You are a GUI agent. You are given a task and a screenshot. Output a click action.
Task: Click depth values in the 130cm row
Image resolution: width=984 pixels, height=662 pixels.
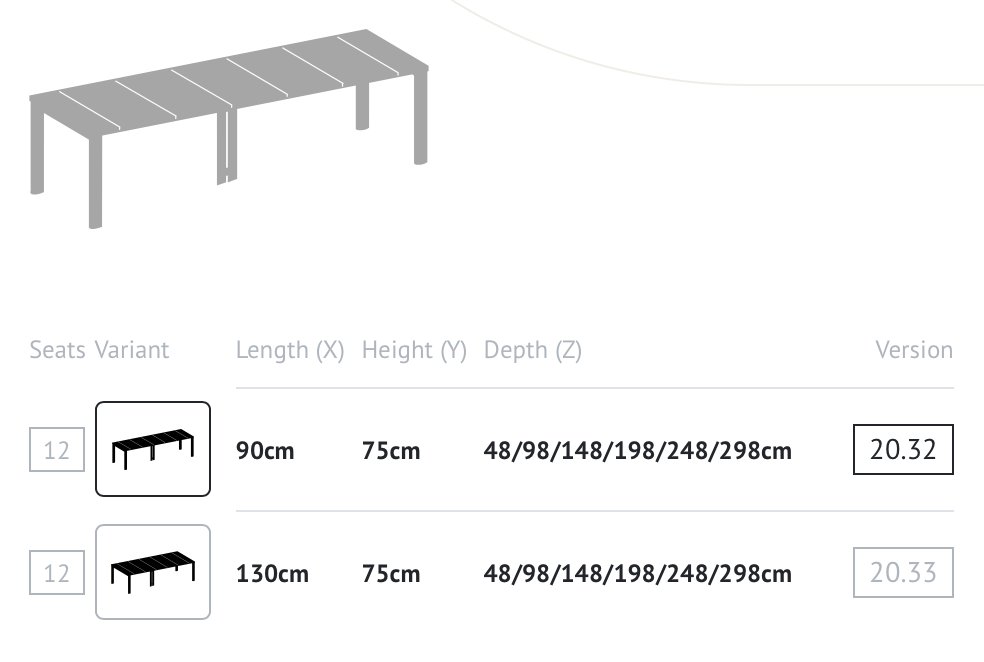click(x=637, y=574)
